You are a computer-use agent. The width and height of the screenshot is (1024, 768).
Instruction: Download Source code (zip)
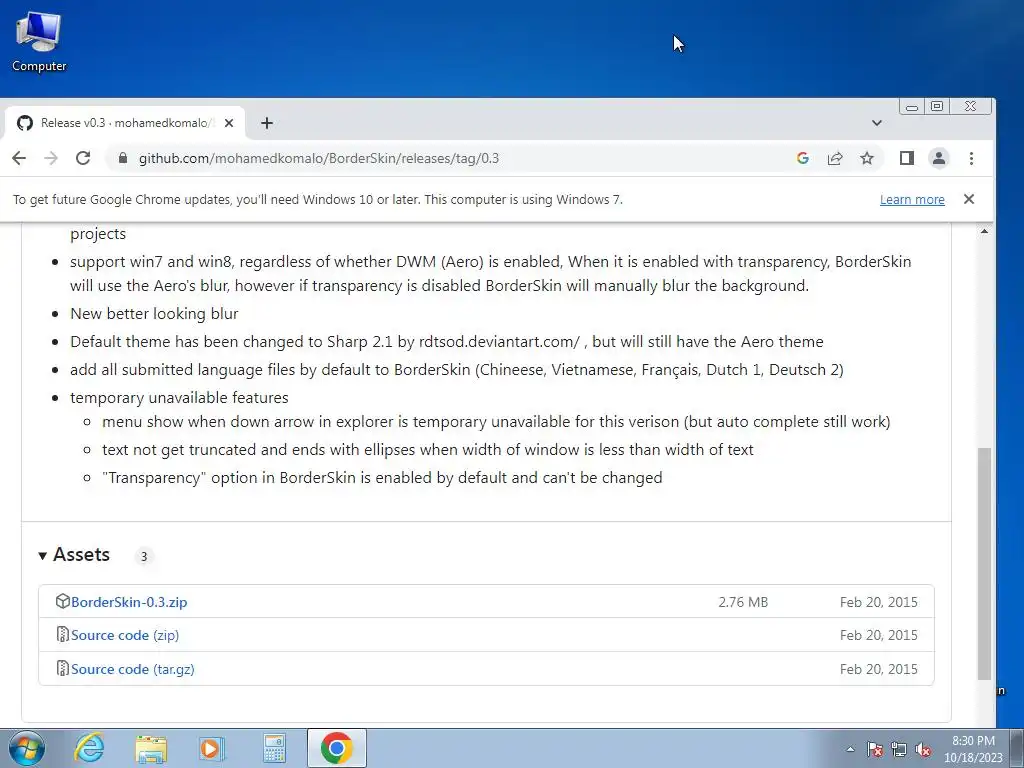coord(125,635)
